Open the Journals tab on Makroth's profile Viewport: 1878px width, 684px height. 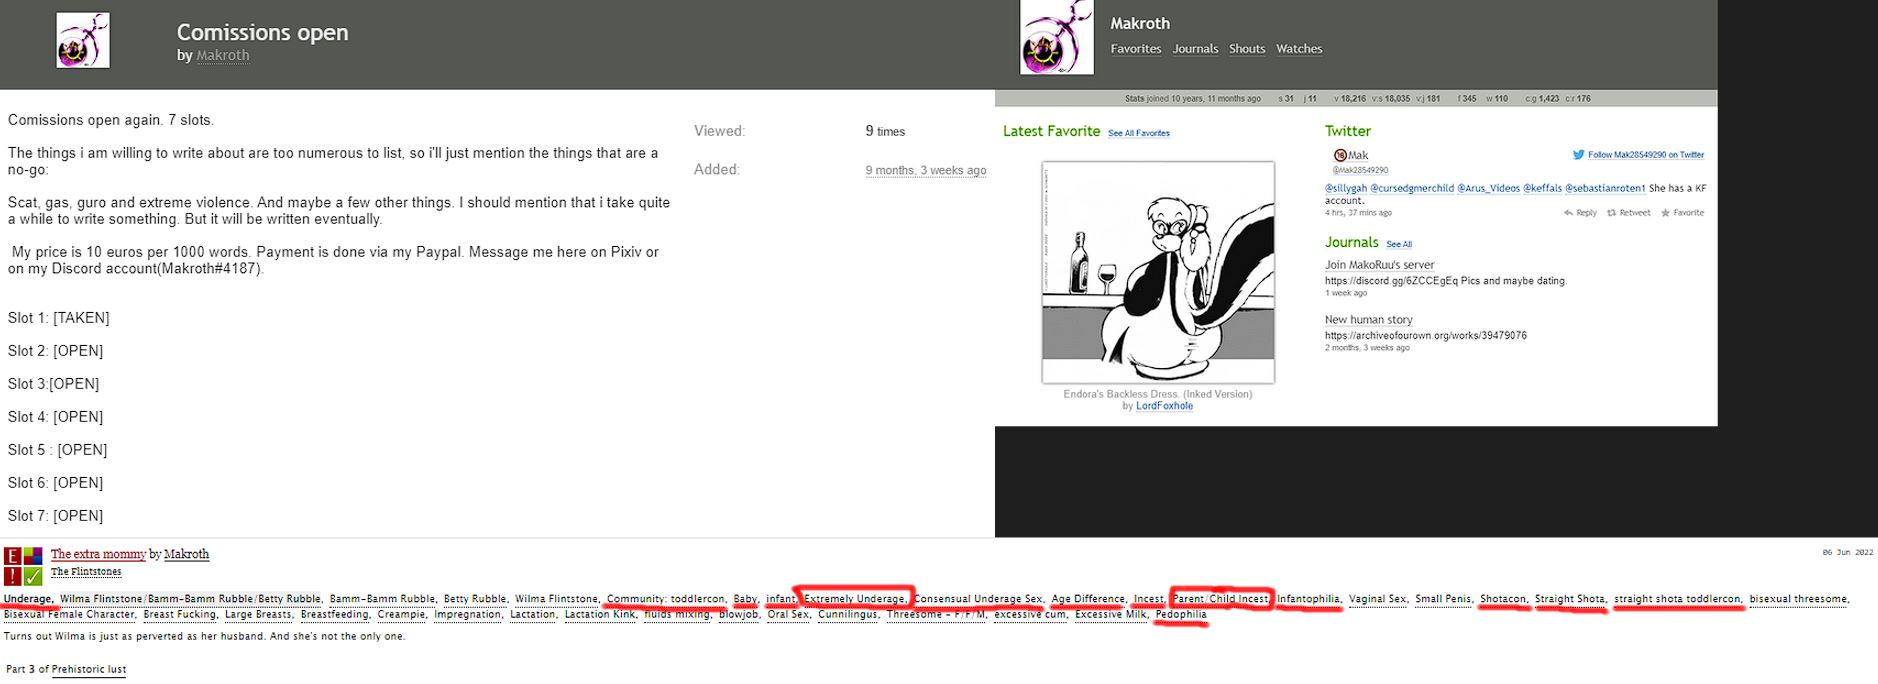click(1195, 49)
